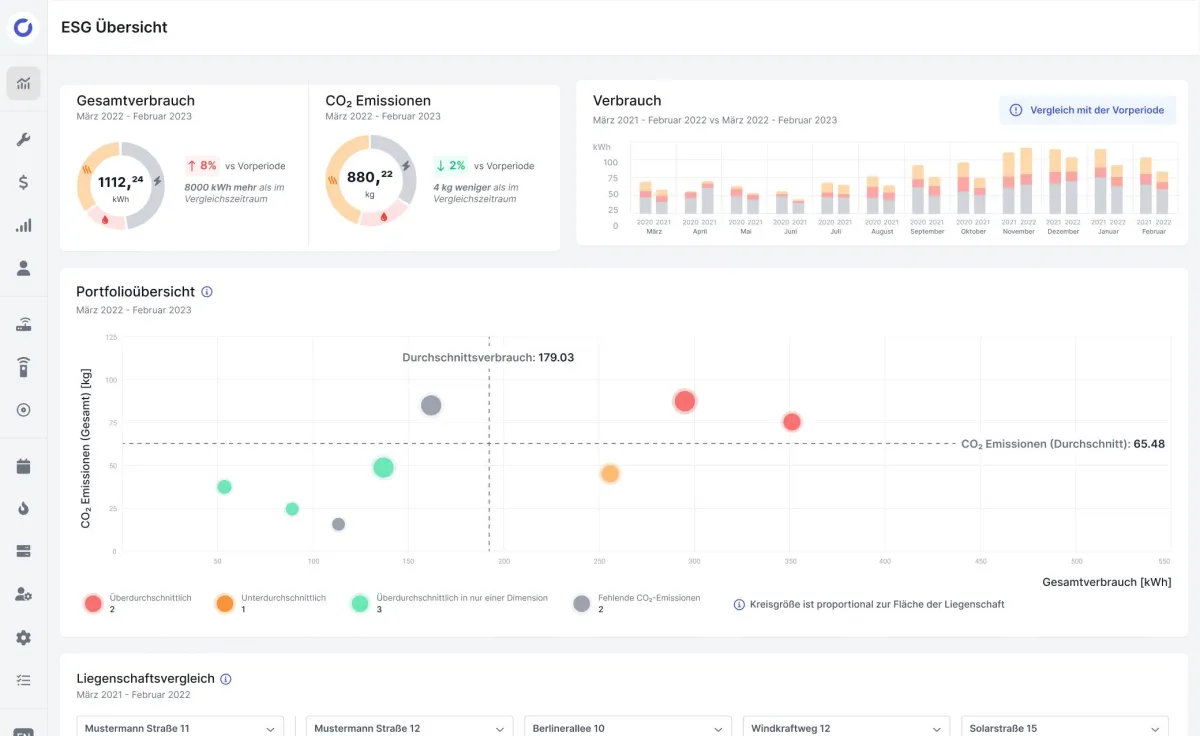The image size is (1200, 736).
Task: Open the remote control device sidebar item
Action: pos(23,367)
